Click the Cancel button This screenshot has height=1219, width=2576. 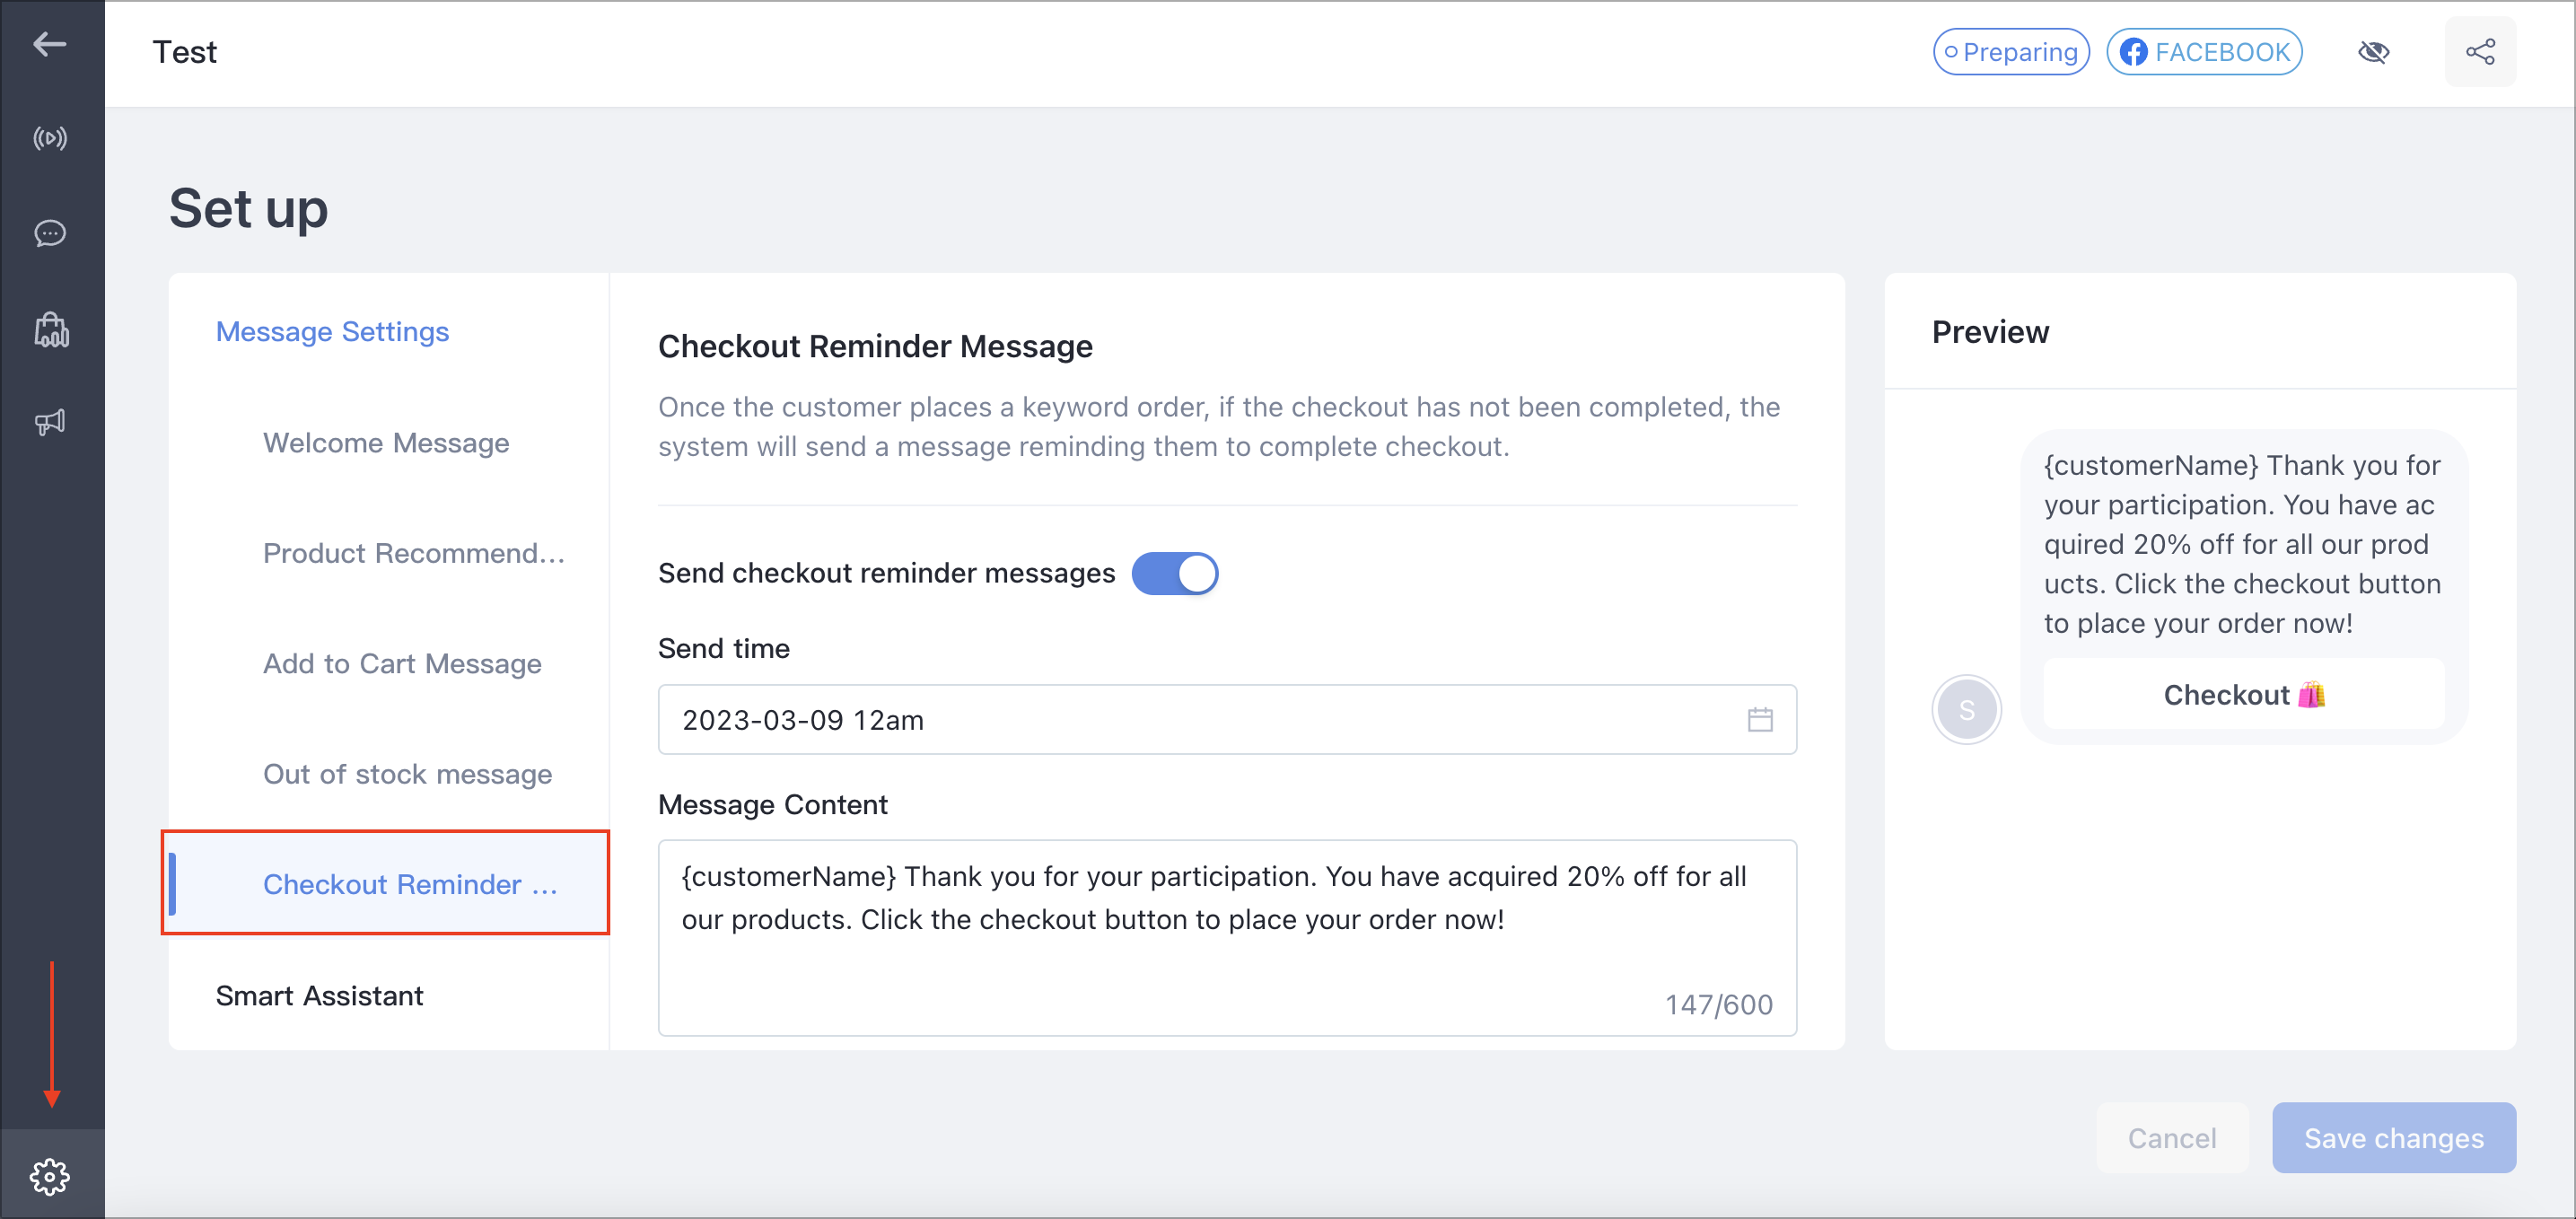2171,1137
